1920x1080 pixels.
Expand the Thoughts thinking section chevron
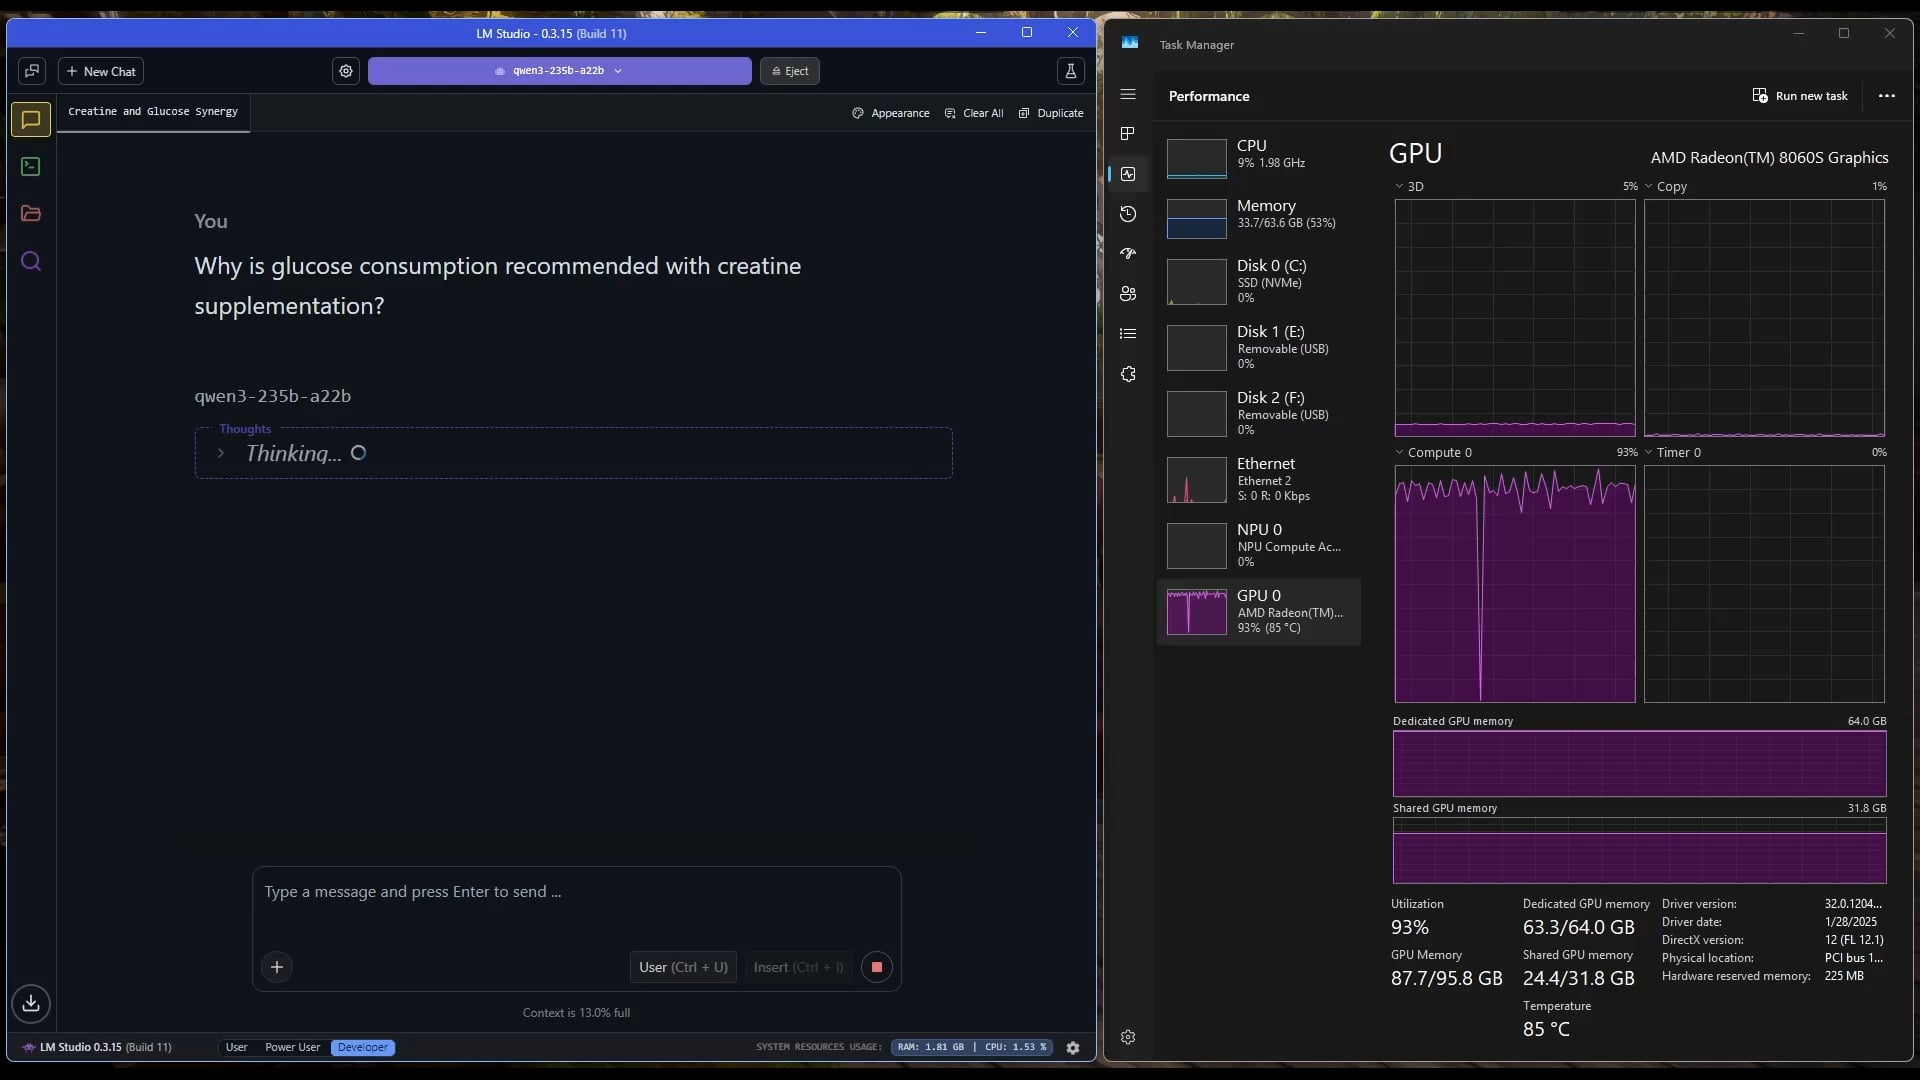221,454
